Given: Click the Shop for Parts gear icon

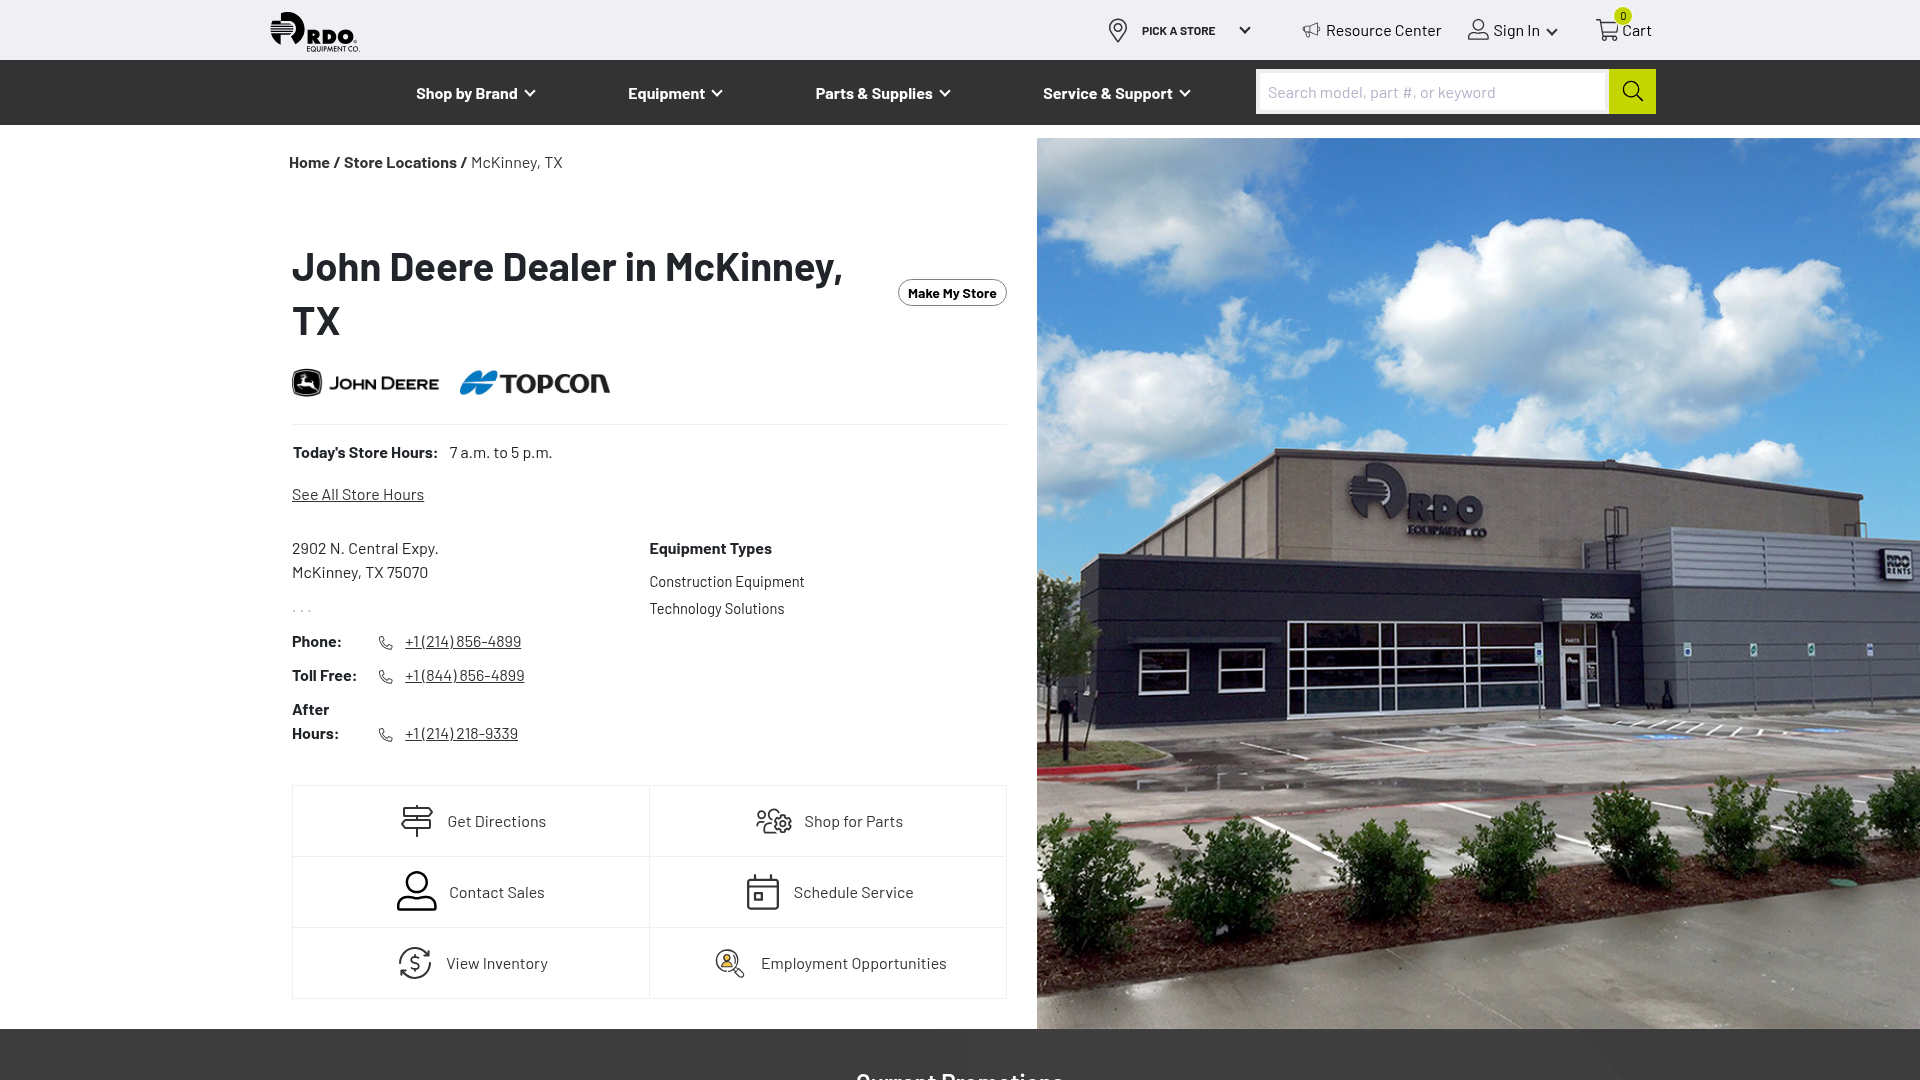Looking at the screenshot, I should coord(773,820).
